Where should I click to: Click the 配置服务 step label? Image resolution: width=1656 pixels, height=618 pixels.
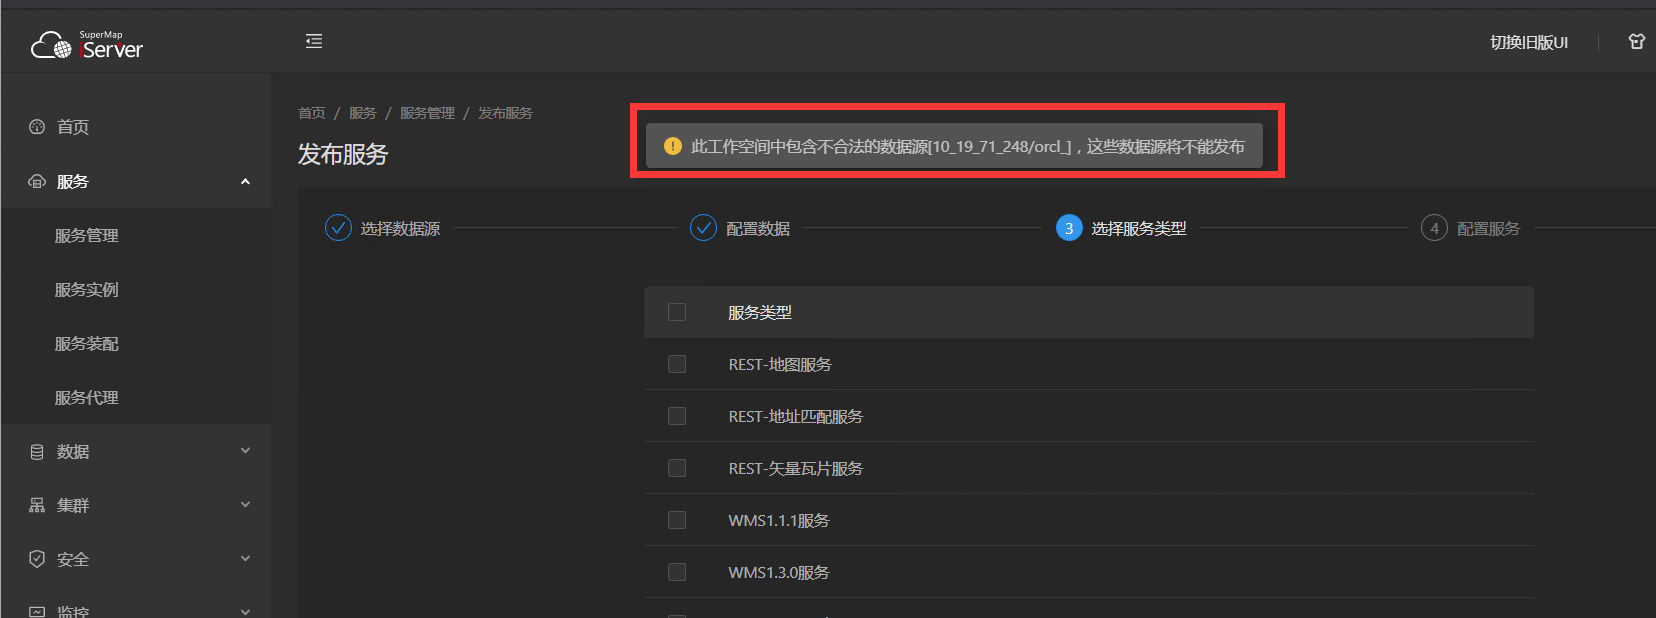[1488, 229]
